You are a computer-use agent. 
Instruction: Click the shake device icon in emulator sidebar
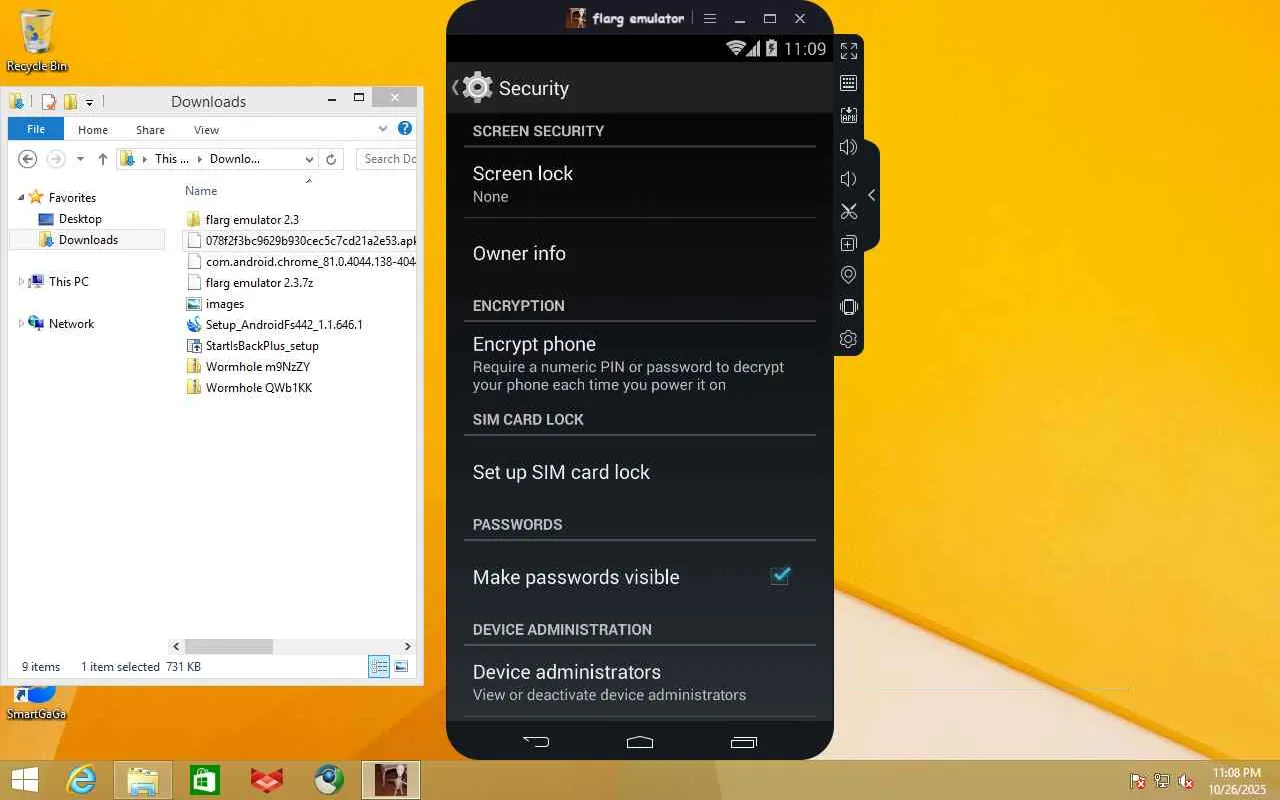848,307
